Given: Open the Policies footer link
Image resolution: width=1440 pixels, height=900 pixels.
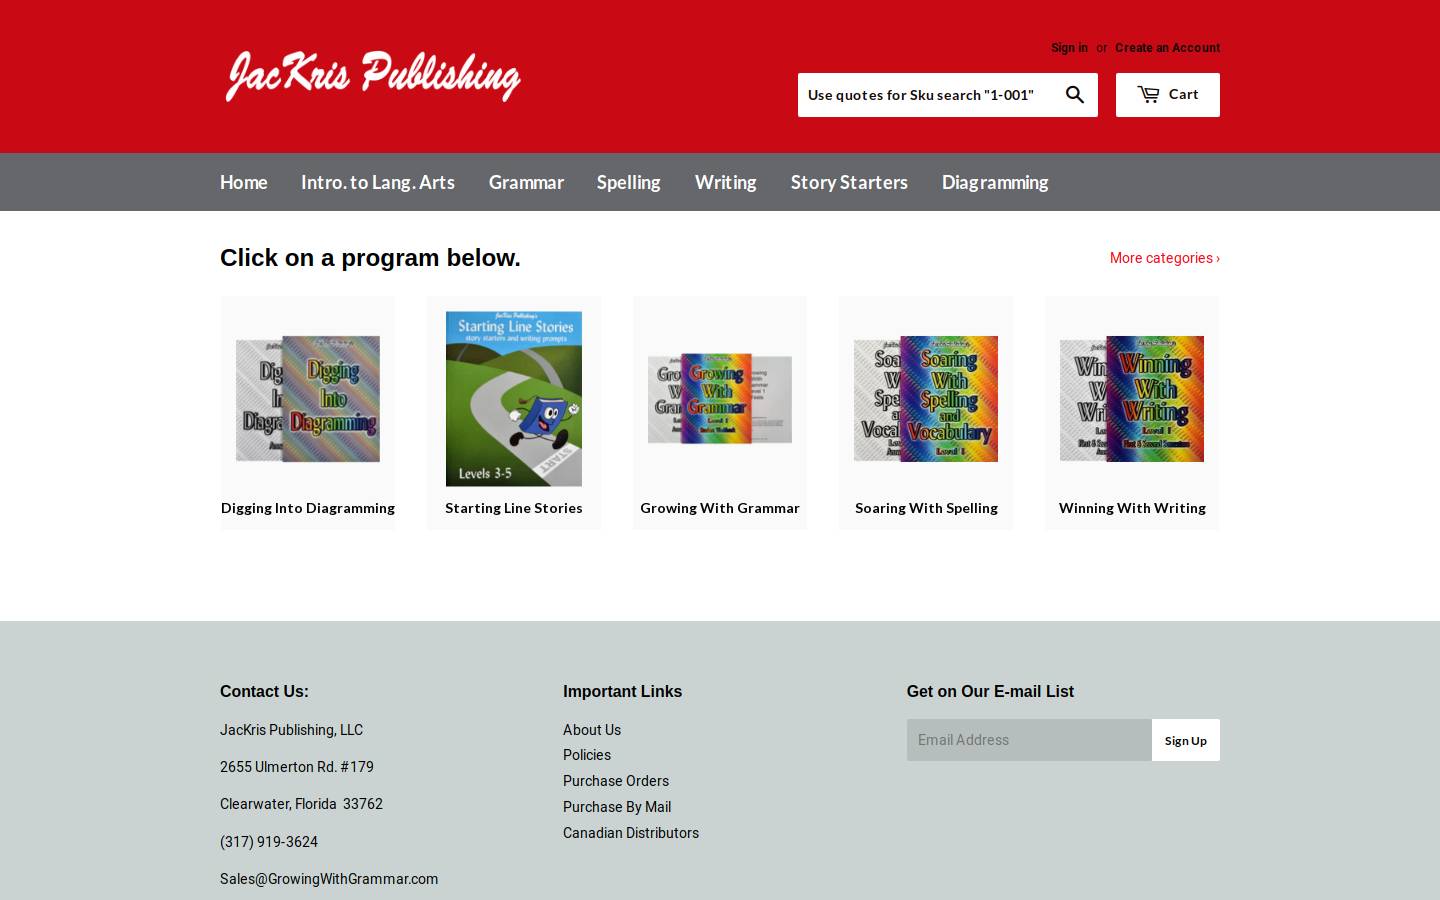Looking at the screenshot, I should 587,755.
